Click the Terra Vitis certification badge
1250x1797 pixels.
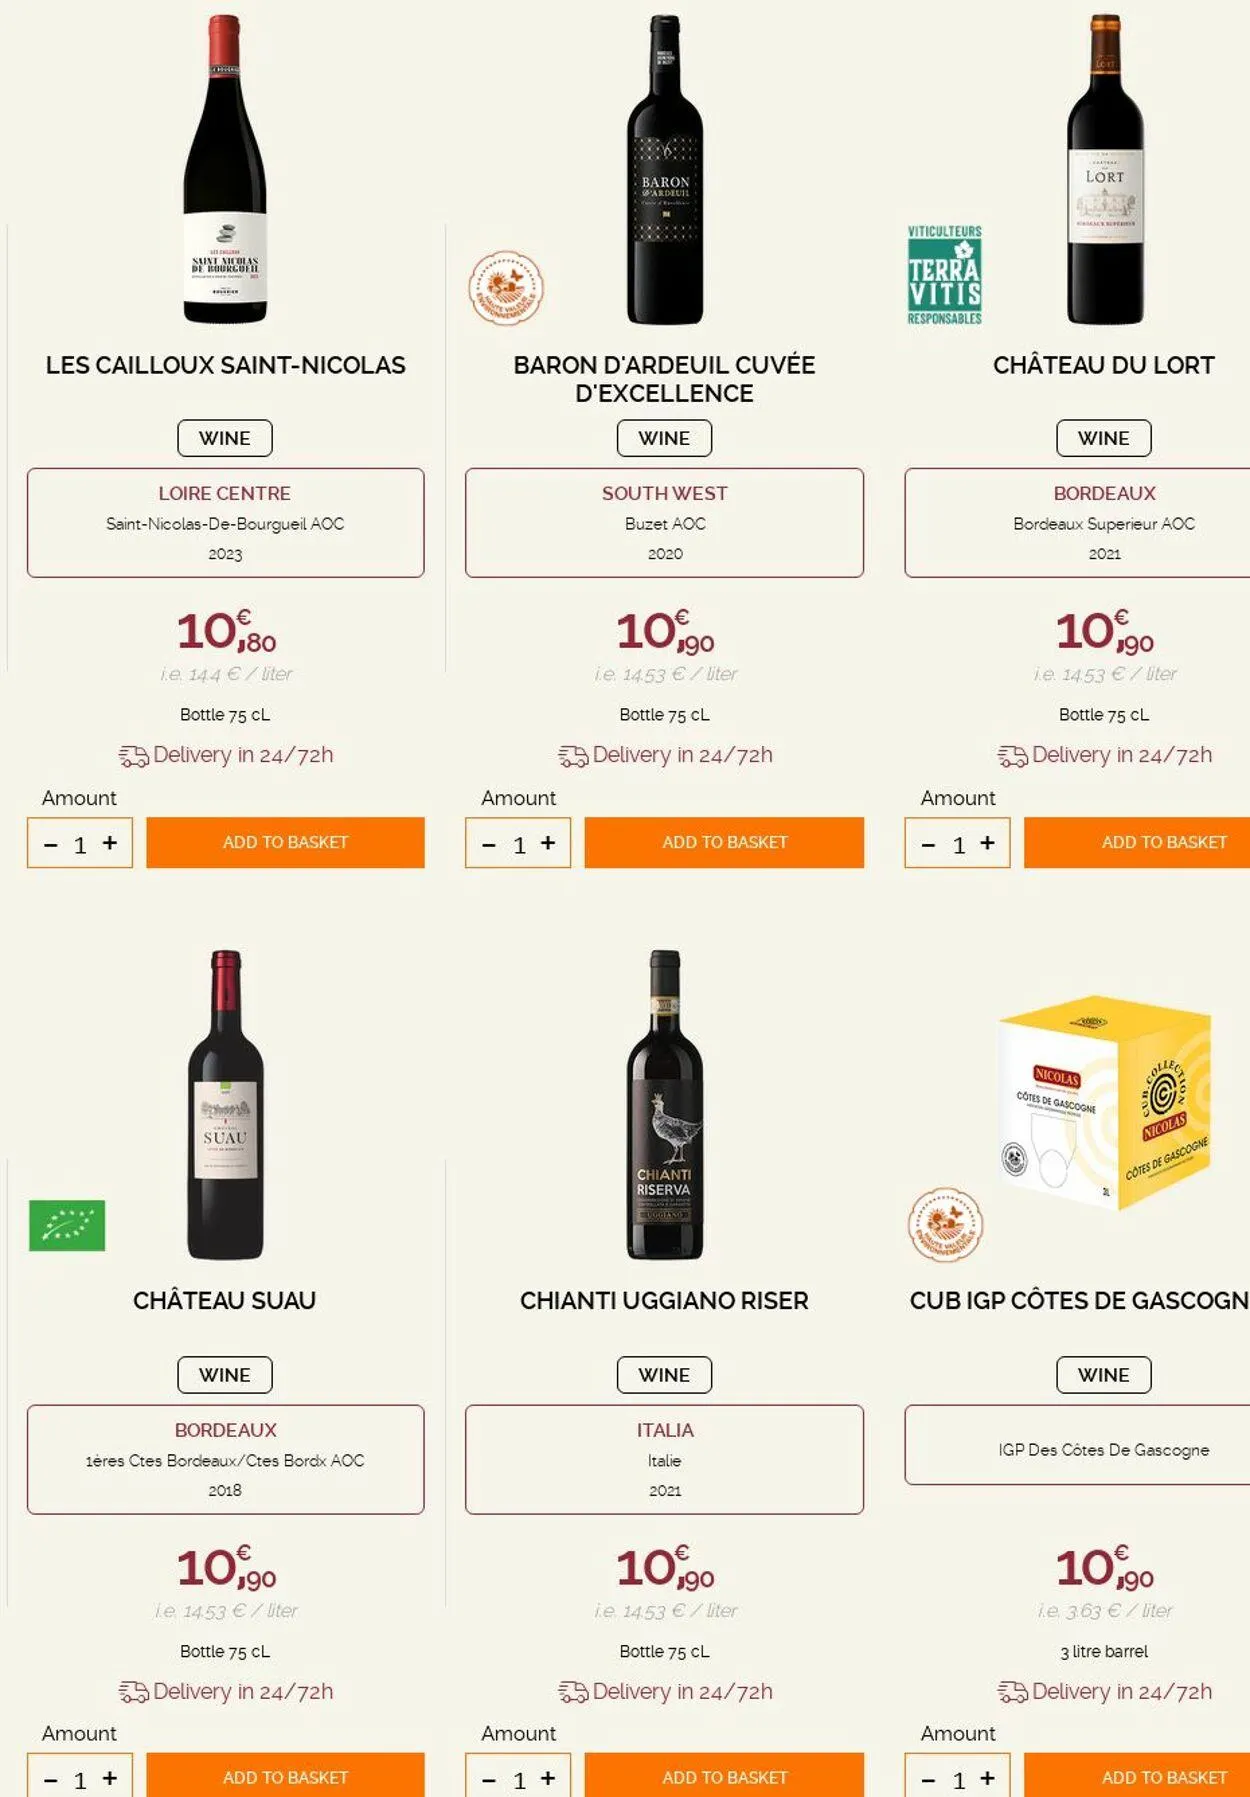pyautogui.click(x=944, y=275)
